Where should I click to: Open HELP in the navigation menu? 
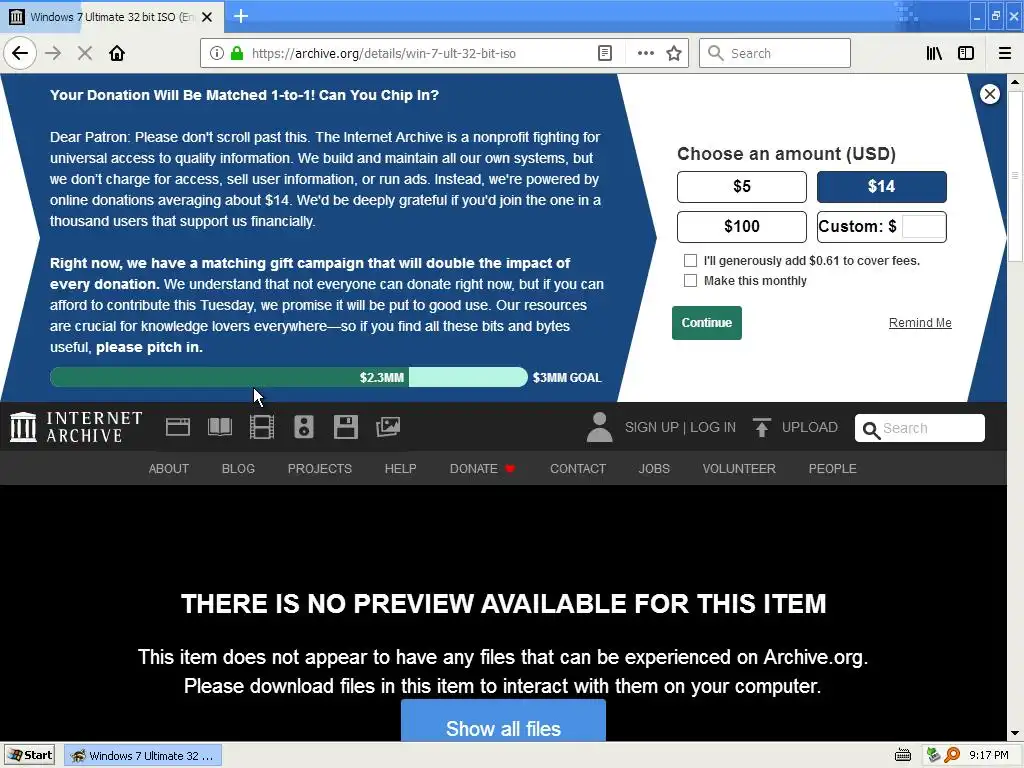[x=400, y=469]
